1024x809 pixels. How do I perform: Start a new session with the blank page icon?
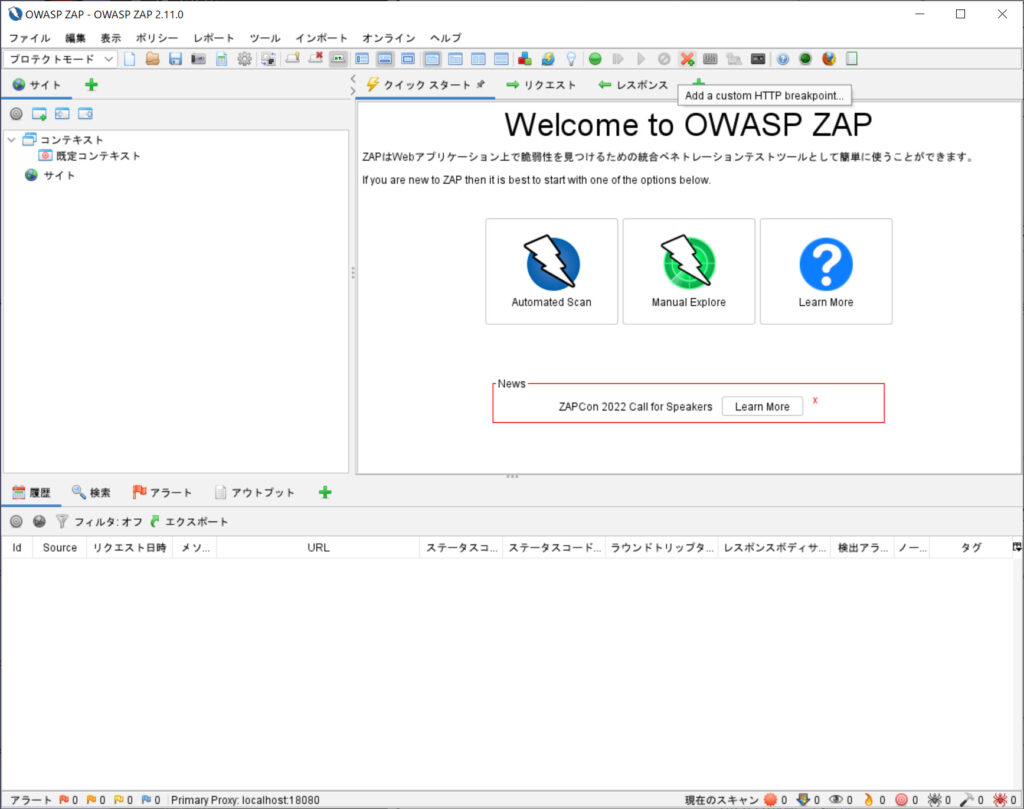point(131,59)
